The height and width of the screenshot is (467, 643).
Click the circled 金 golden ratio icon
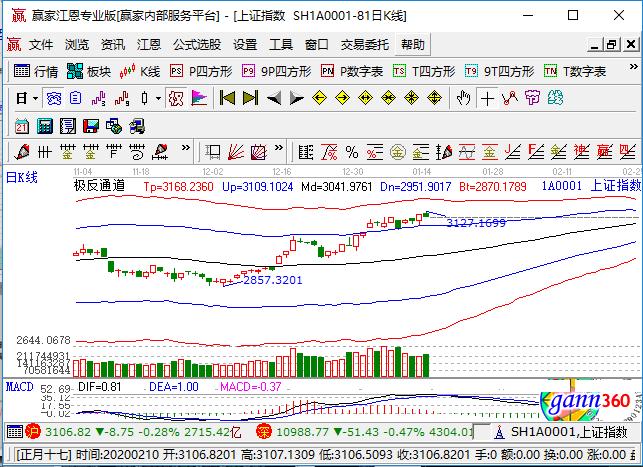tap(397, 153)
